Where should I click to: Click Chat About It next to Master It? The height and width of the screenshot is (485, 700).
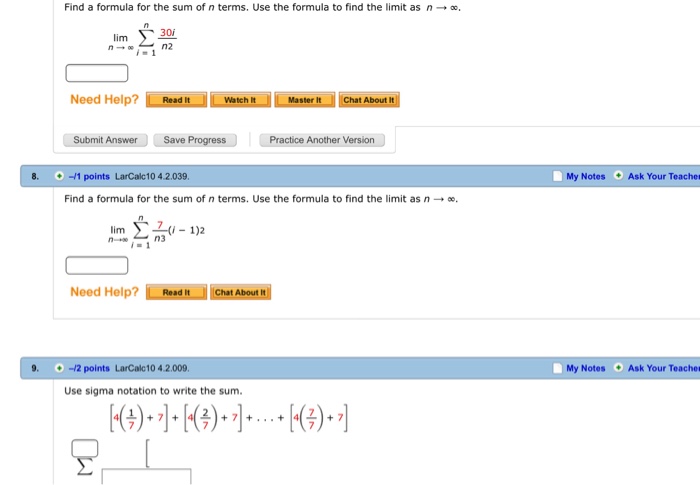click(369, 100)
